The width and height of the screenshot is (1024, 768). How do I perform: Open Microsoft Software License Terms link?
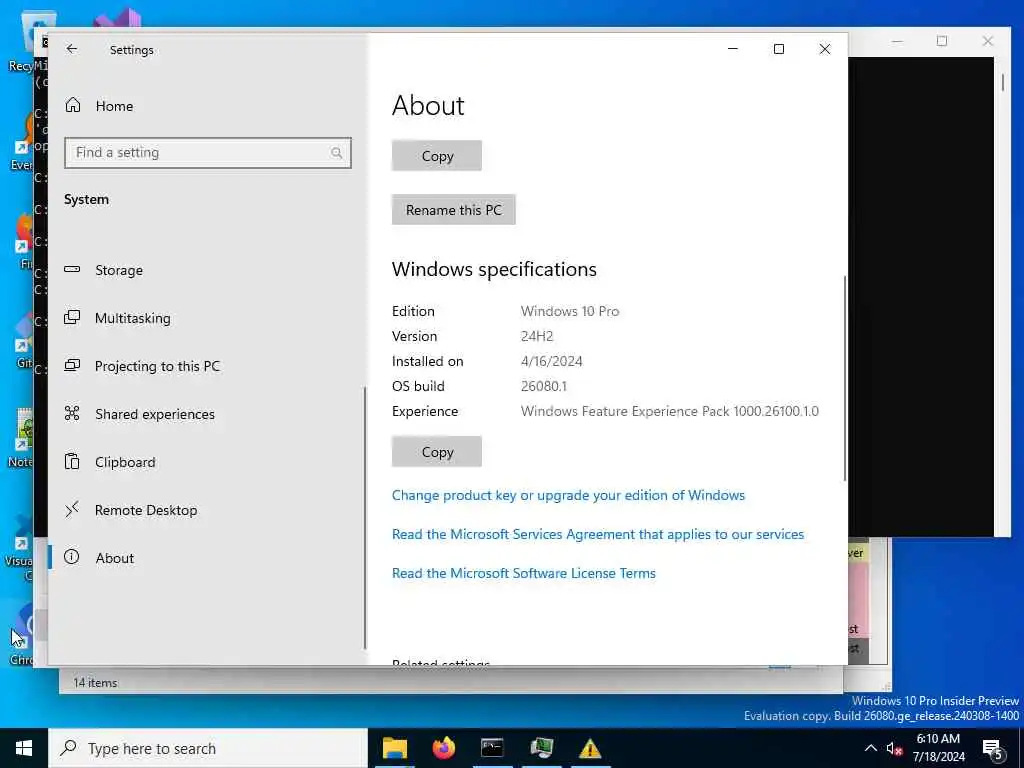click(524, 573)
